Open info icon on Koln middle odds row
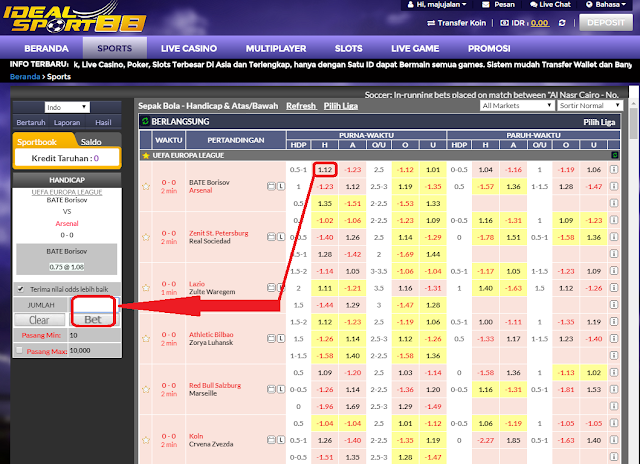This screenshot has width=640, height=464. pyautogui.click(x=614, y=440)
